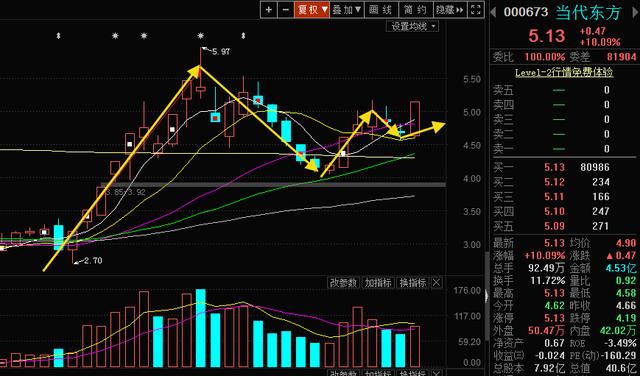
Task: Open Level-2行情免费体验 link
Action: (x=564, y=73)
